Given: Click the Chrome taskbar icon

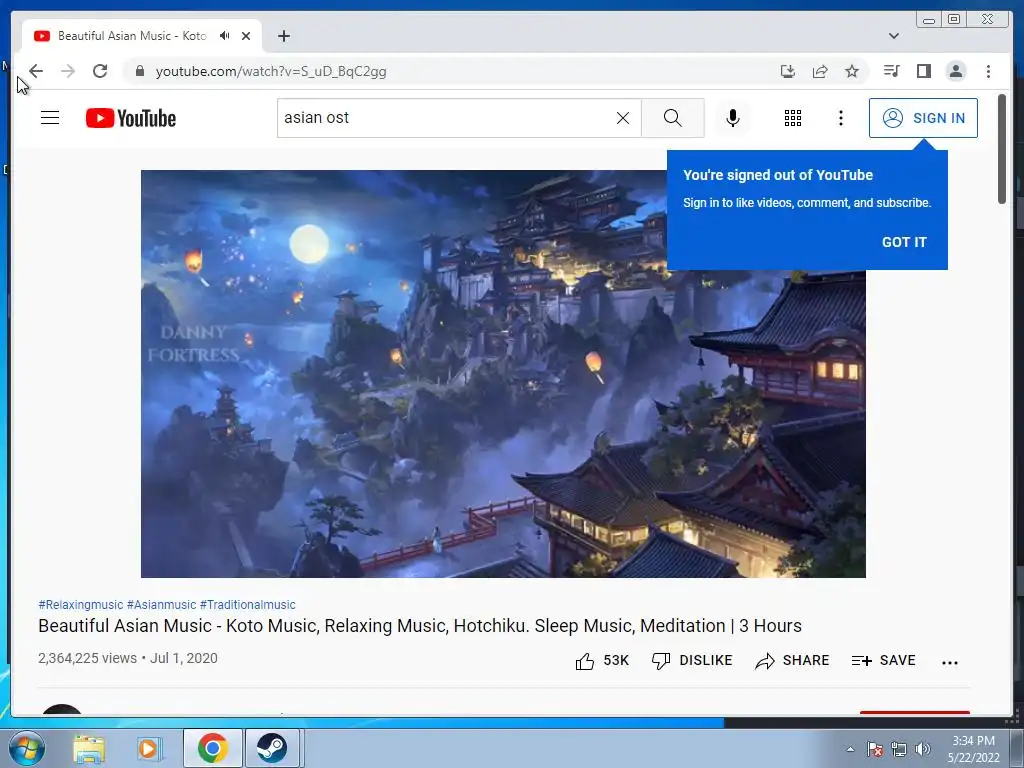Looking at the screenshot, I should [x=212, y=748].
